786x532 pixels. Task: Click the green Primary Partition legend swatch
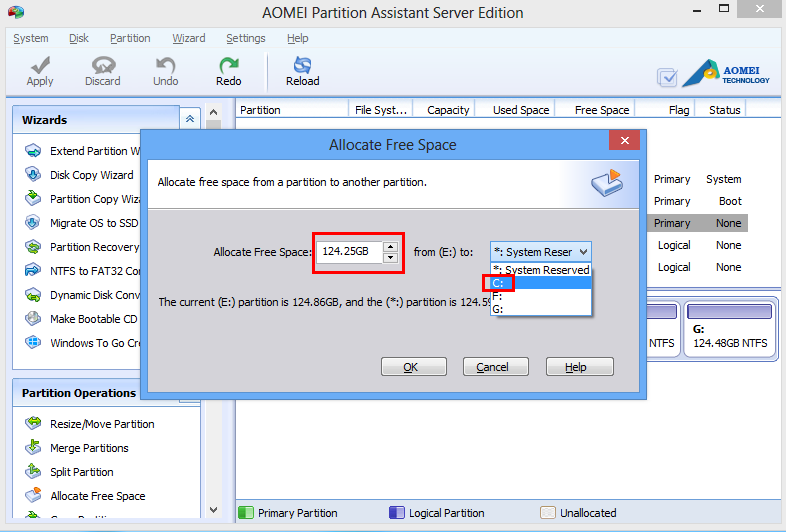tap(246, 512)
